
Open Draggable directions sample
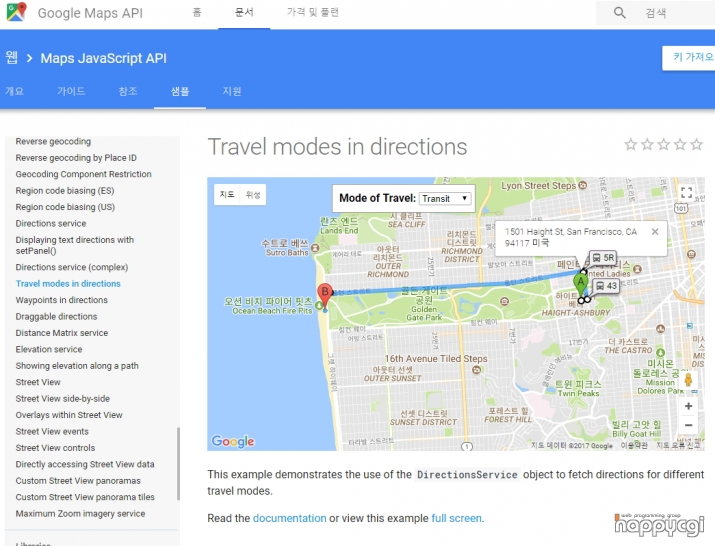(56, 317)
